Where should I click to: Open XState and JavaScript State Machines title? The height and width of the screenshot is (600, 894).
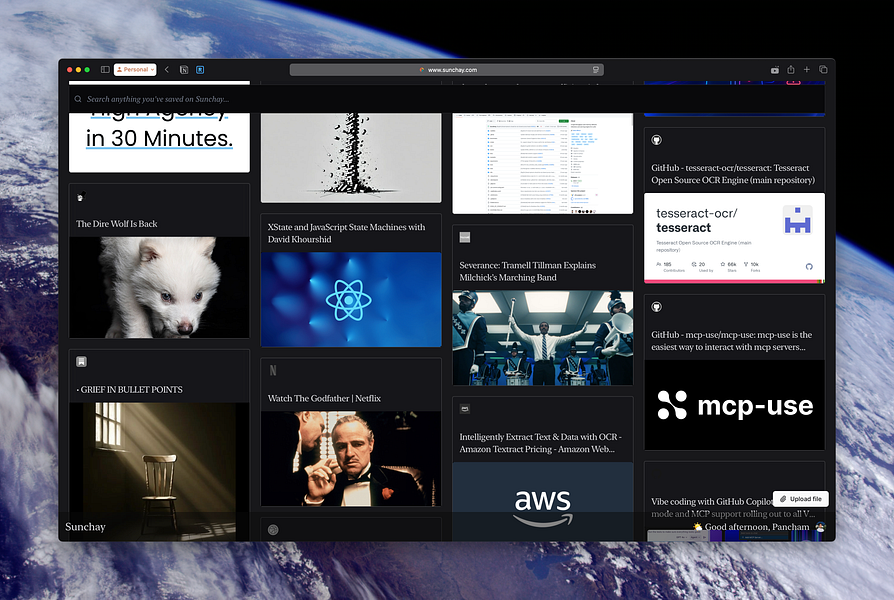pos(347,233)
